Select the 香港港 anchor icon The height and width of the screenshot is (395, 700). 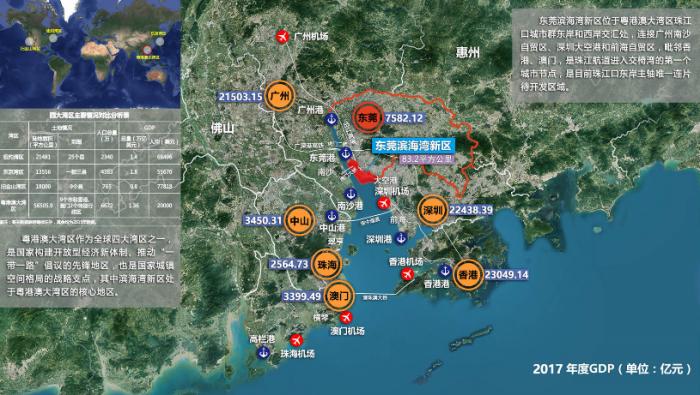tap(445, 270)
